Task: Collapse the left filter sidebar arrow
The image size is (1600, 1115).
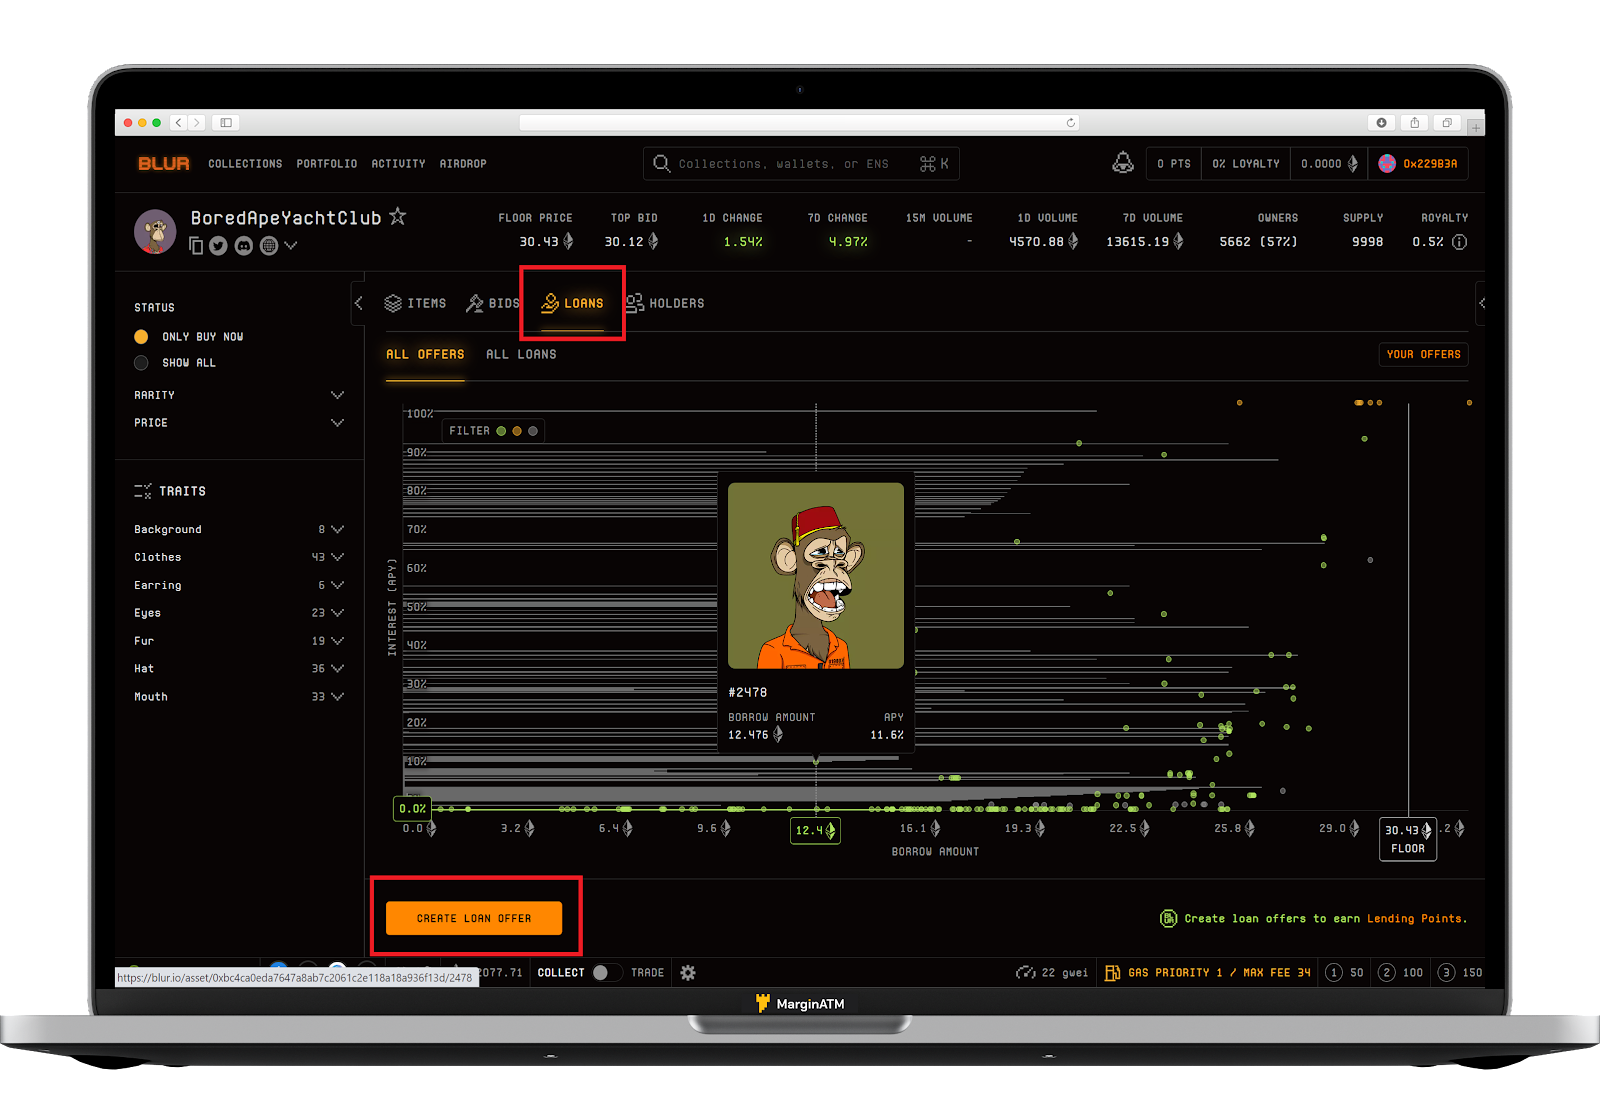Action: (x=358, y=303)
